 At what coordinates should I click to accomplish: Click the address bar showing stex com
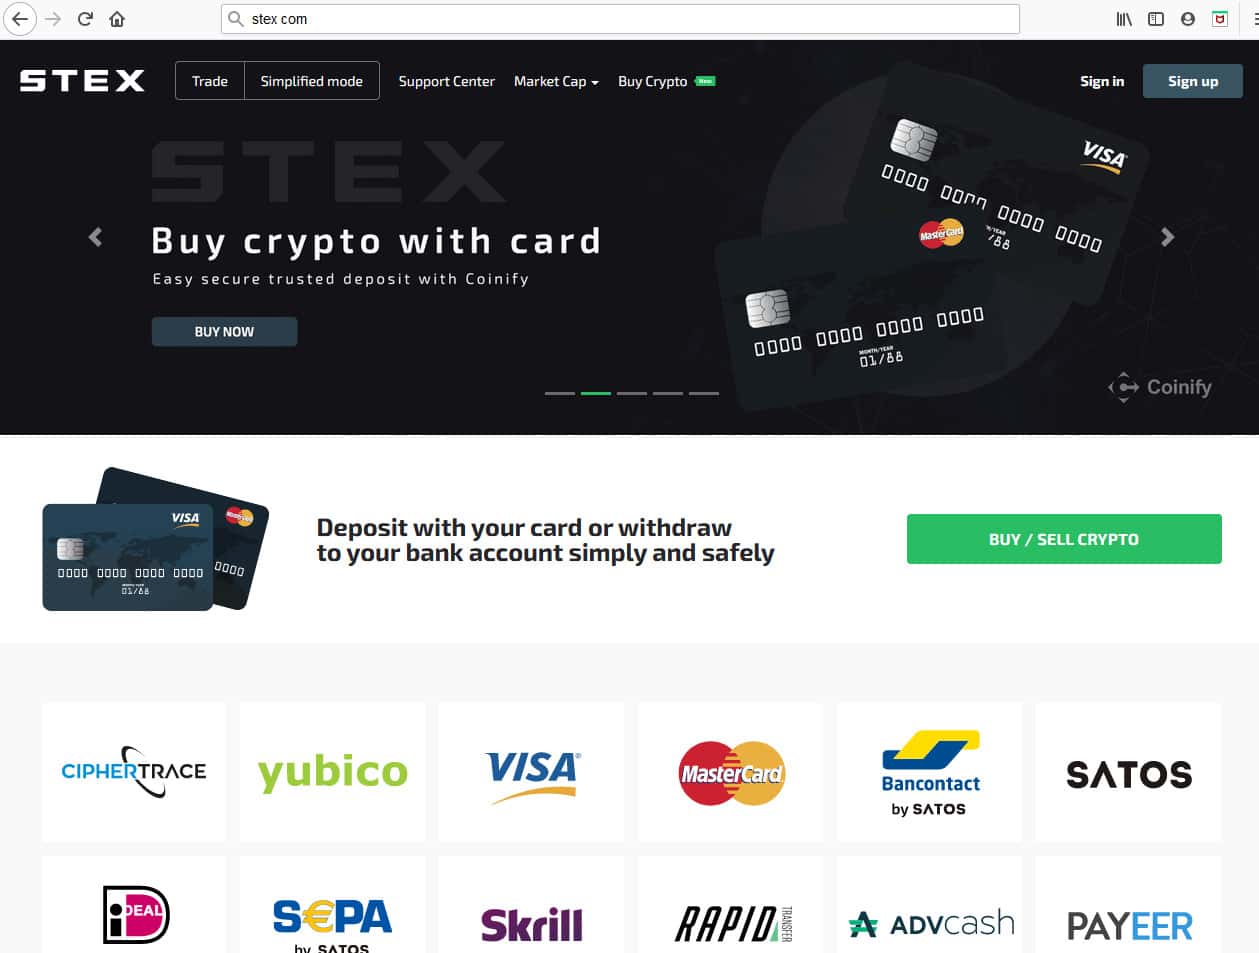click(620, 19)
